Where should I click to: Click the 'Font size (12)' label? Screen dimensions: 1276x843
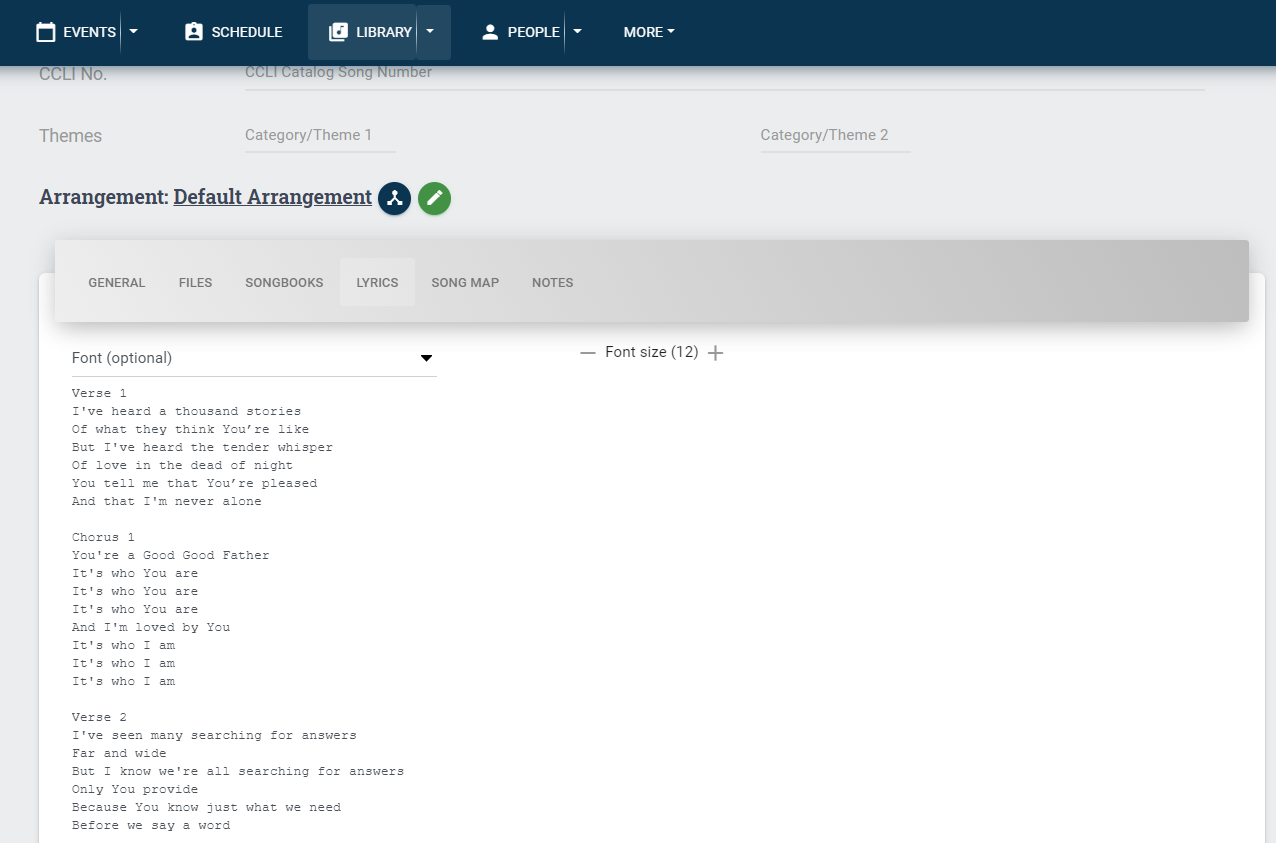[652, 352]
